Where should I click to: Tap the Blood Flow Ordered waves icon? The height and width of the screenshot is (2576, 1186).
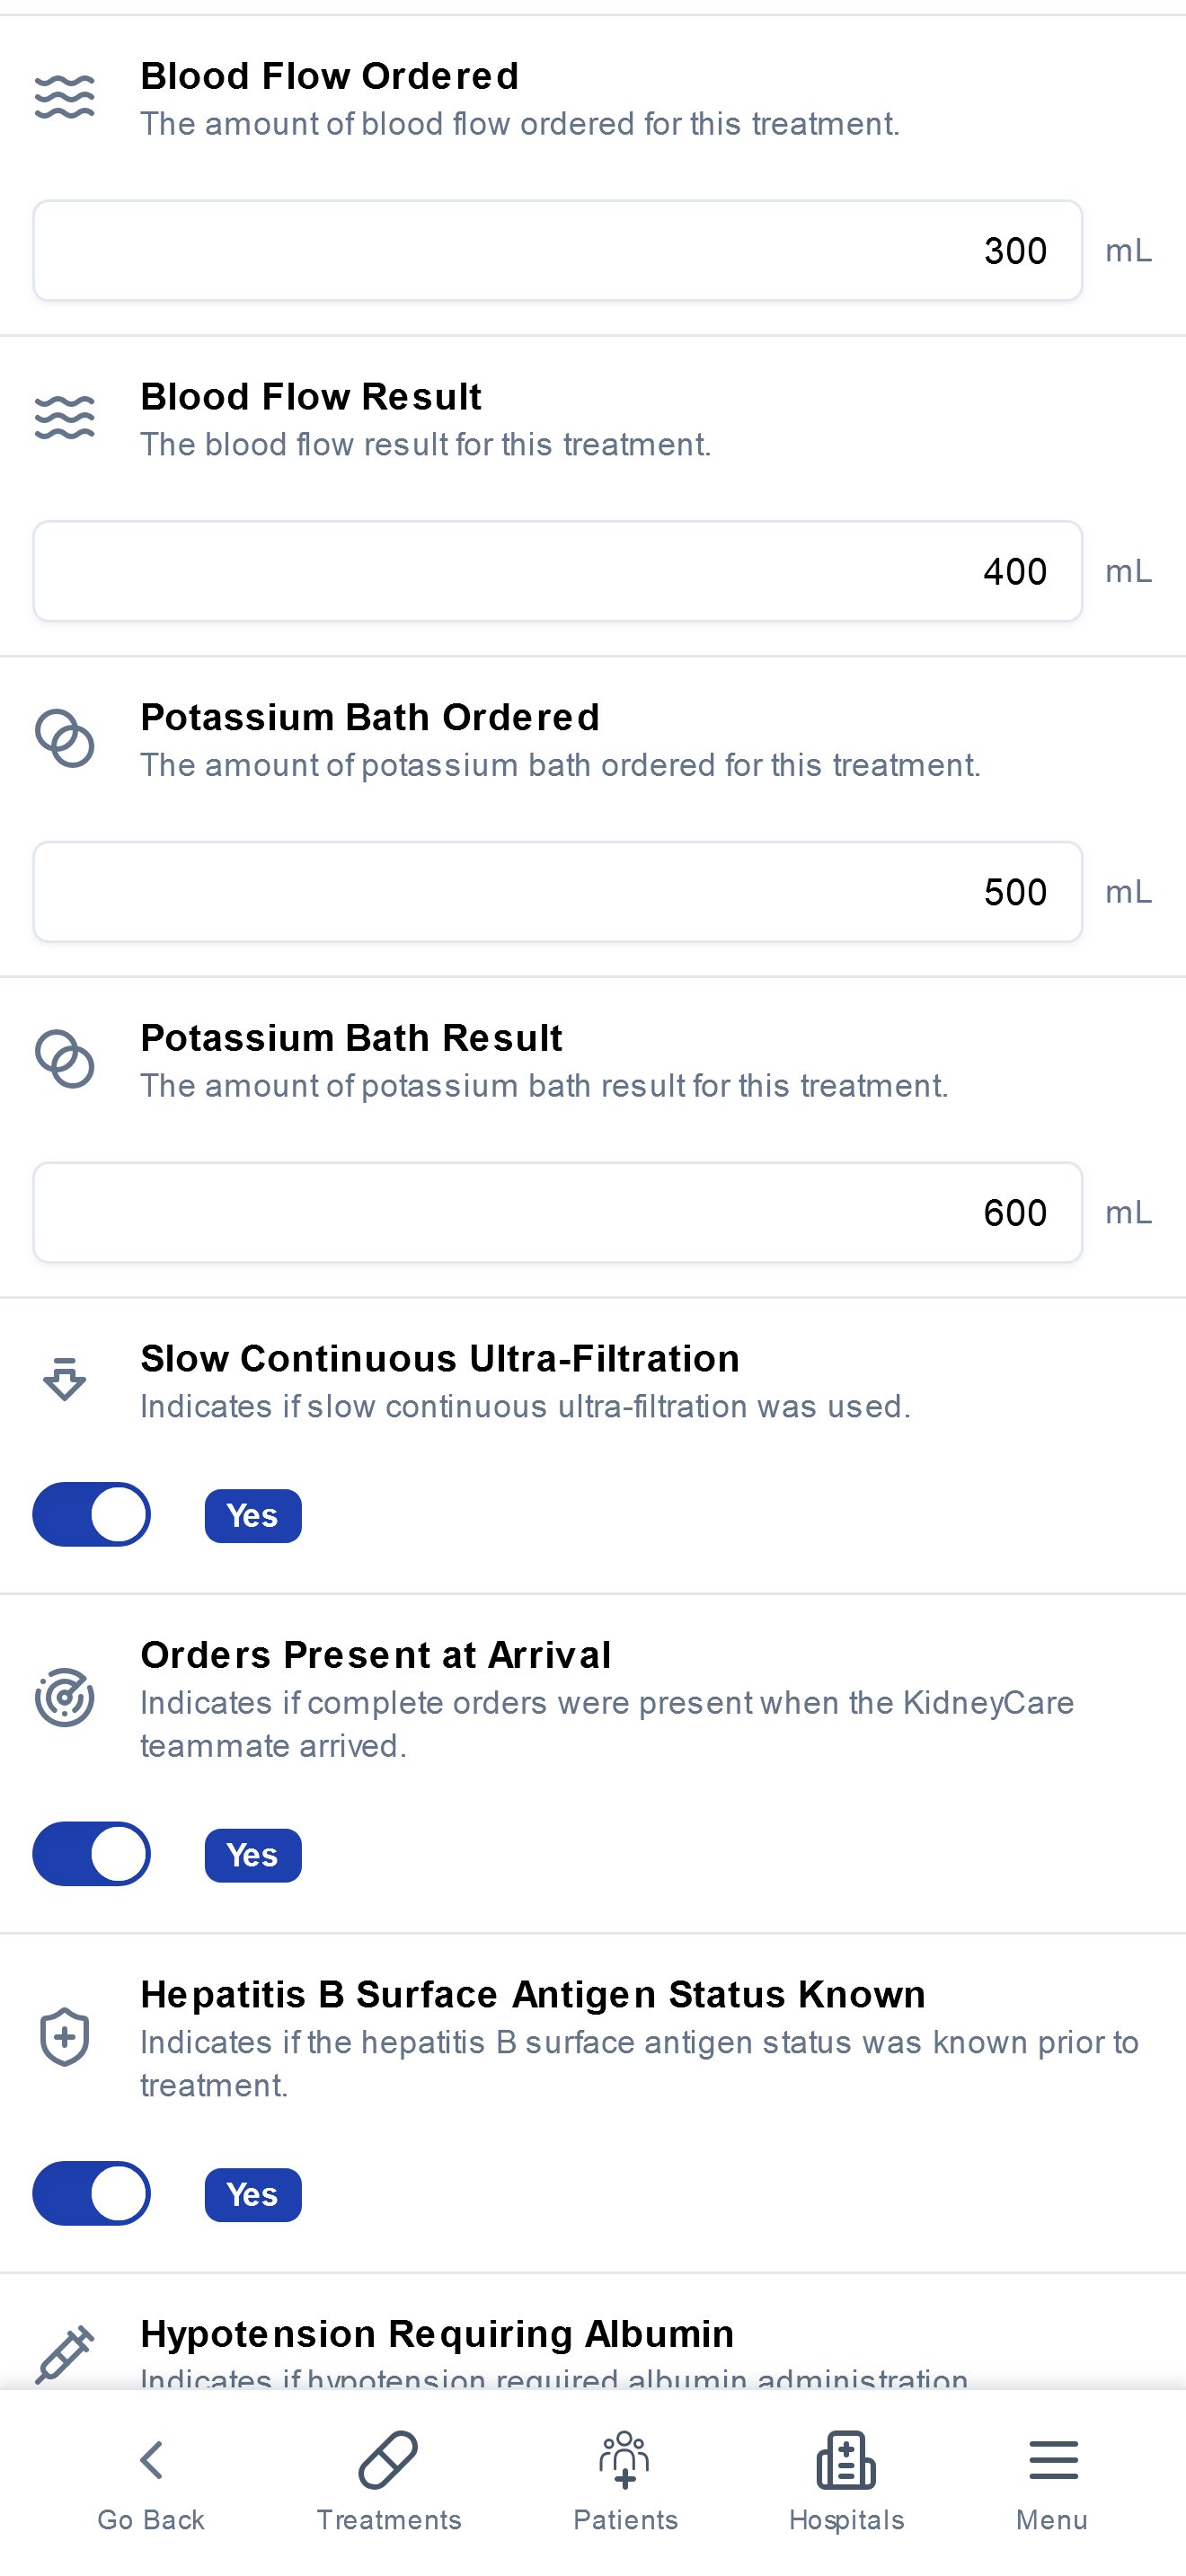65,97
